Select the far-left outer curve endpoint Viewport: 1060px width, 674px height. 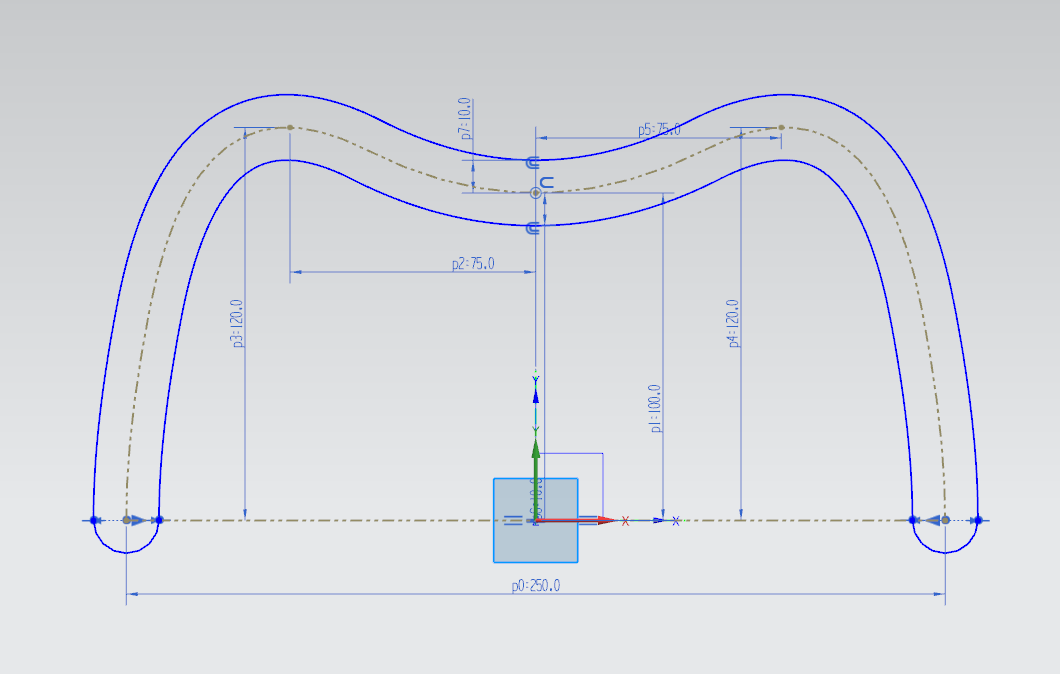pos(94,520)
